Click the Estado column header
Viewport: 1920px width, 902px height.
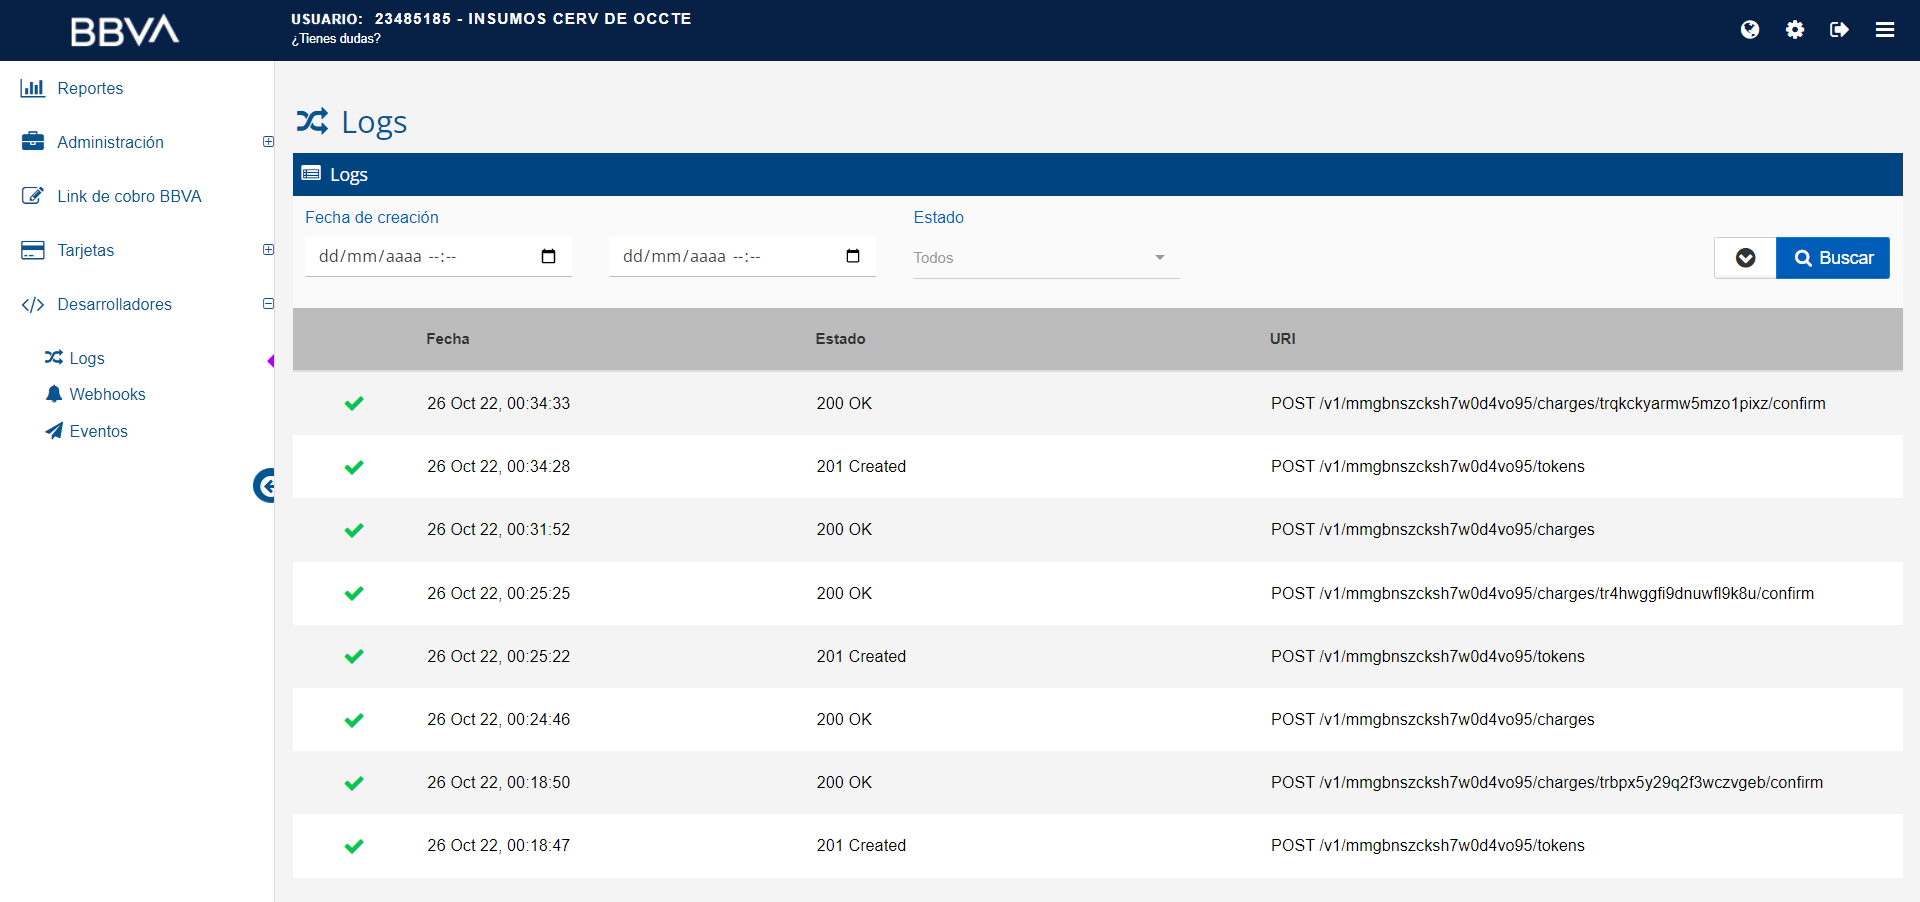click(840, 339)
